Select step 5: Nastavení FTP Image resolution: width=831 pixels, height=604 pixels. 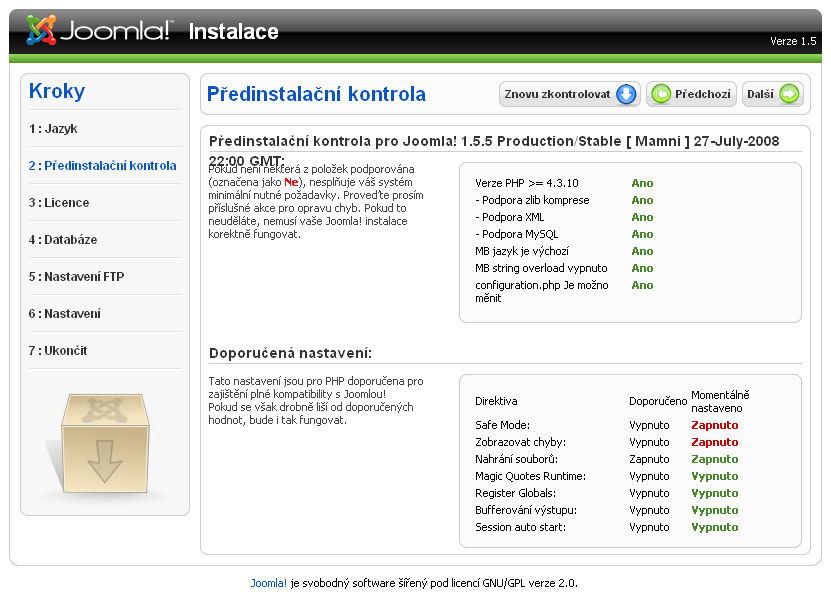(76, 277)
